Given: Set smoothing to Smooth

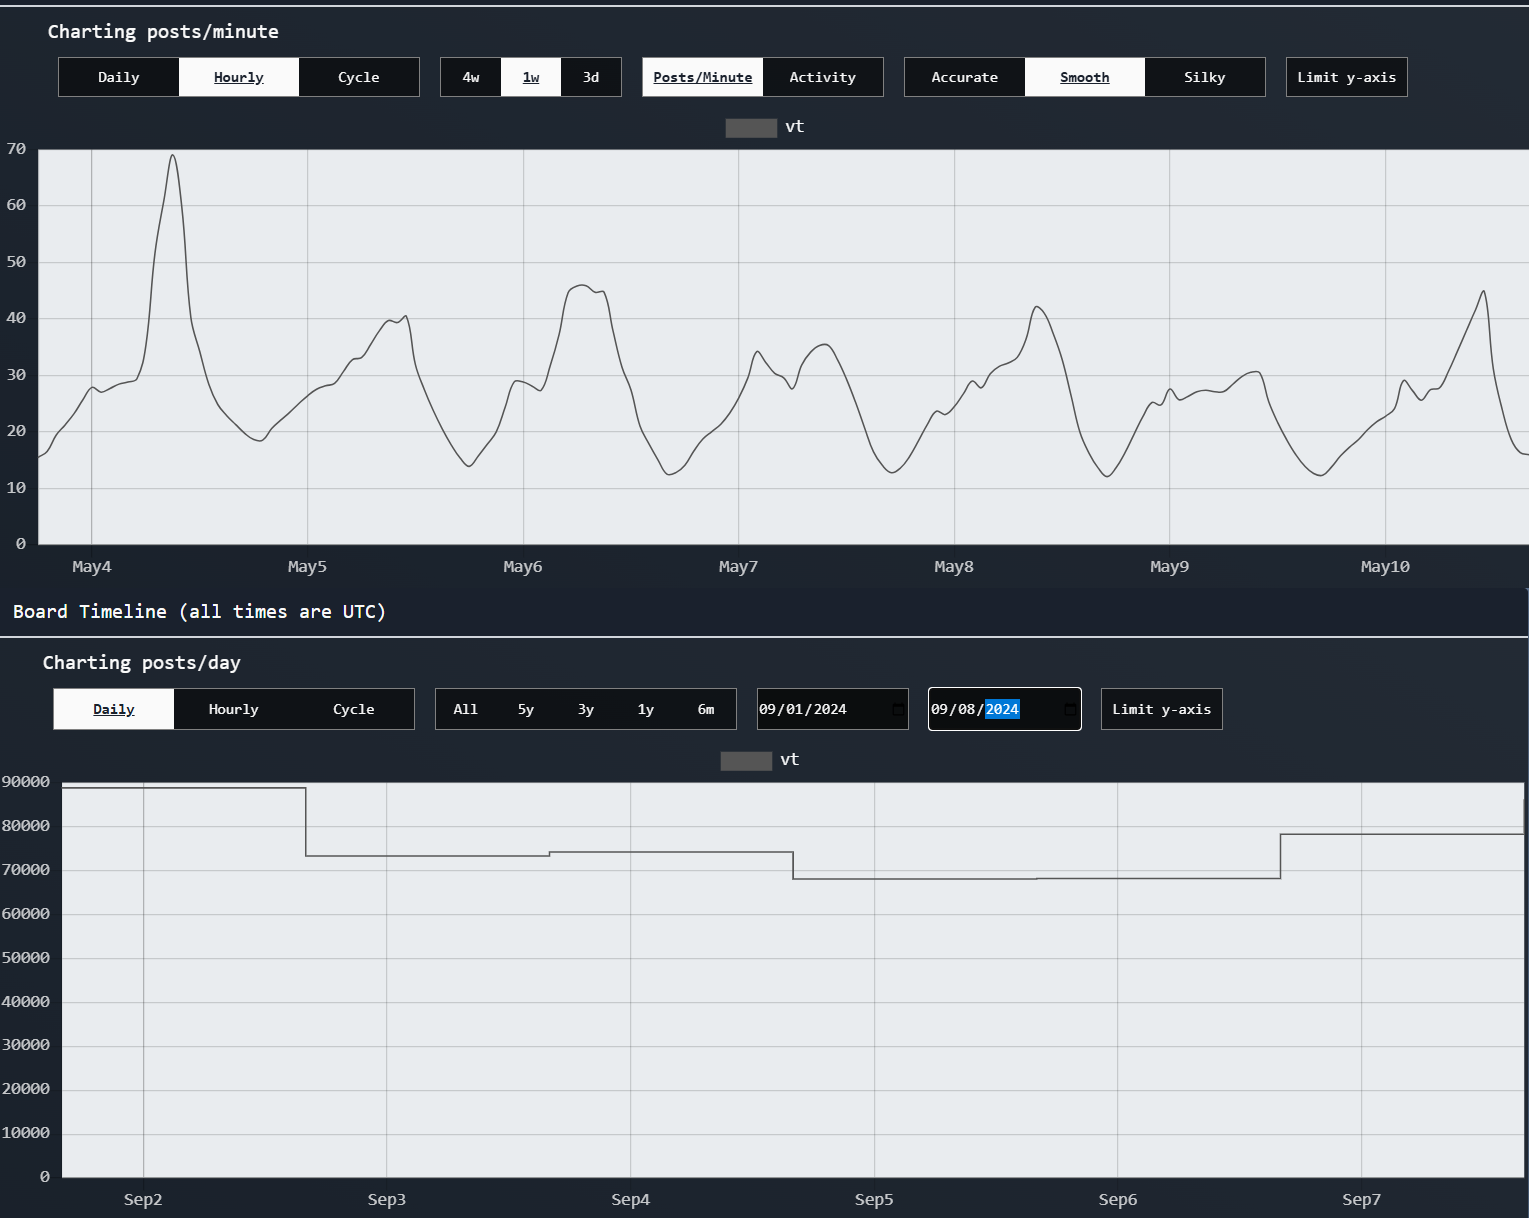Looking at the screenshot, I should (1085, 77).
